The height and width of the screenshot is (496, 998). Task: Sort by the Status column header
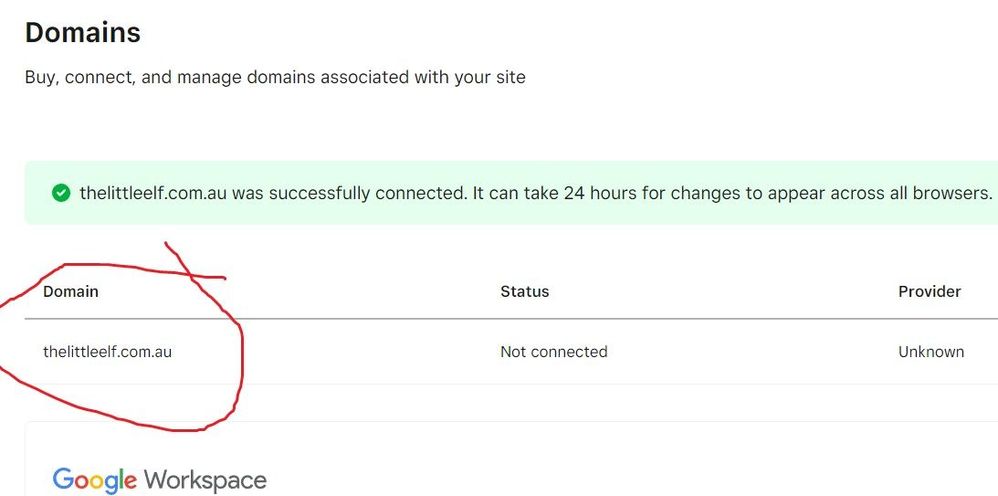coord(524,292)
